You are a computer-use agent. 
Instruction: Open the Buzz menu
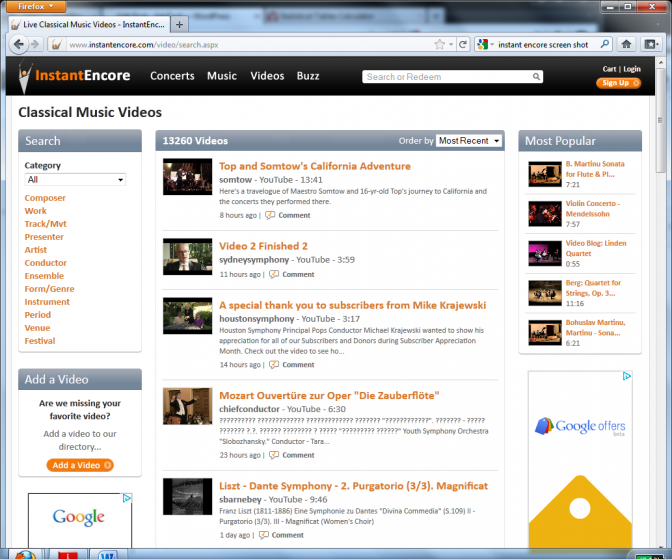(x=308, y=76)
